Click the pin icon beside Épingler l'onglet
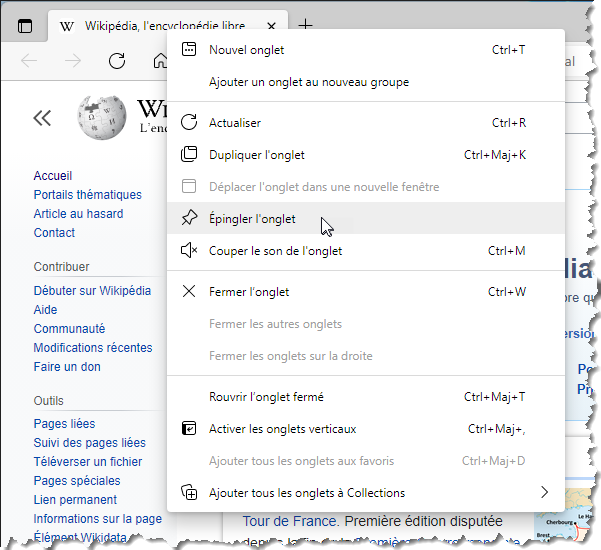The width and height of the screenshot is (601, 550). (x=189, y=219)
